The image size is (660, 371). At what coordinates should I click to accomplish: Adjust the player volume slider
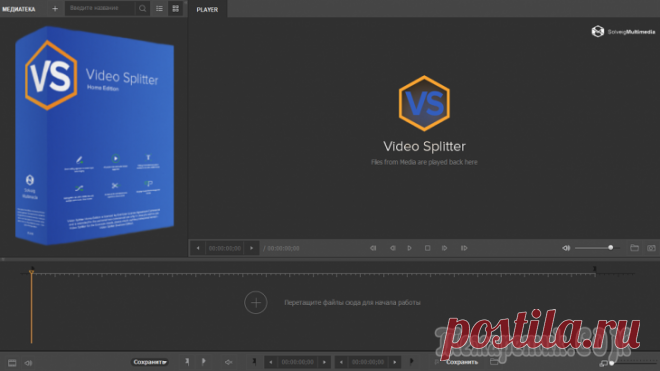click(x=597, y=248)
